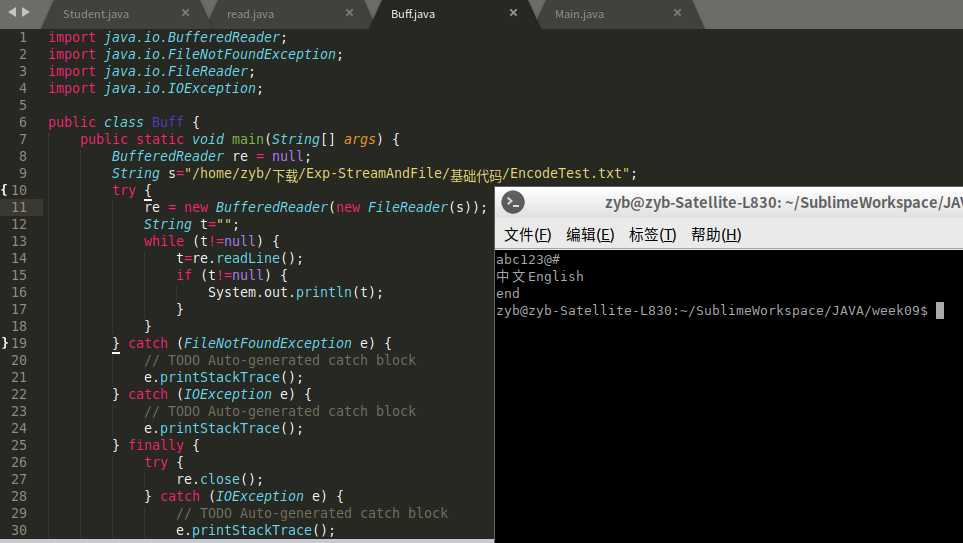
Task: Click the 'import java.io.FileReader' line
Action: tap(152, 71)
